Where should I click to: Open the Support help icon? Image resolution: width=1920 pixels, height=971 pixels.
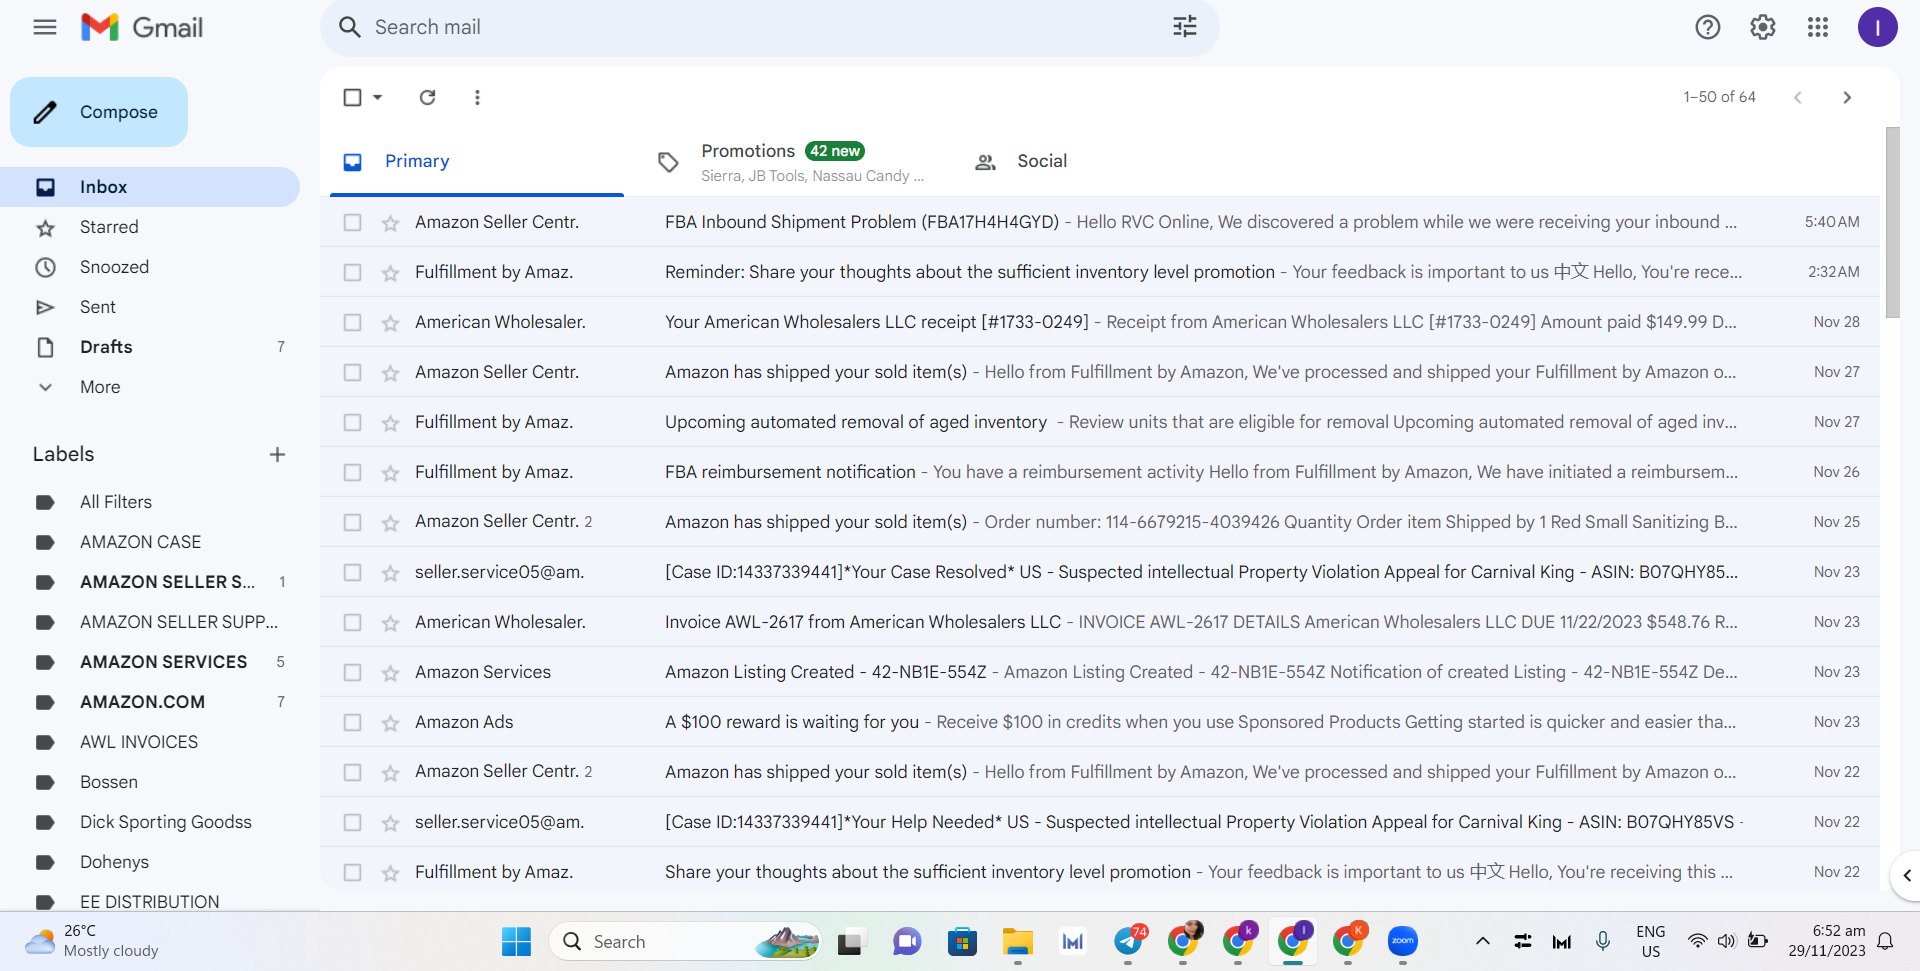[x=1707, y=27]
